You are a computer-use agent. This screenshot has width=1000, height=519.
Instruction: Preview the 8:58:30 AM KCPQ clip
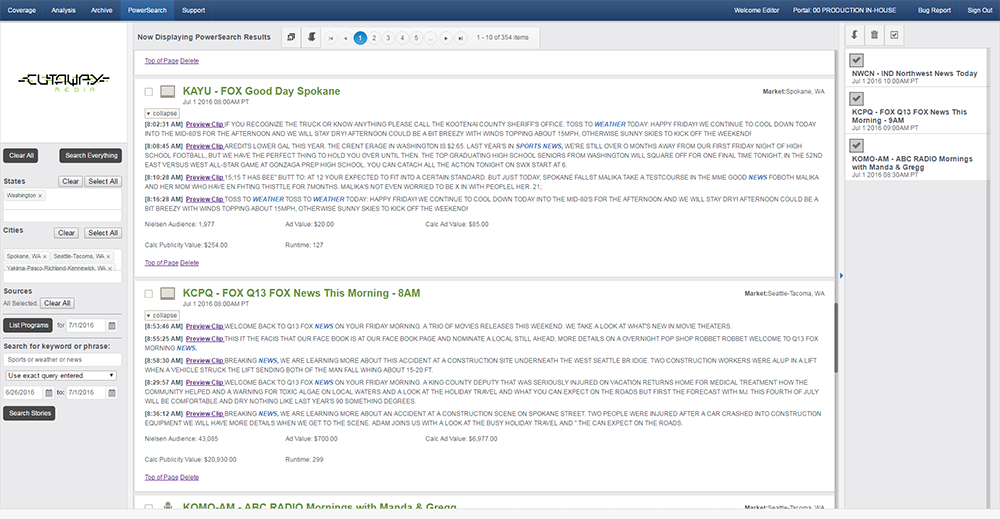coord(205,360)
